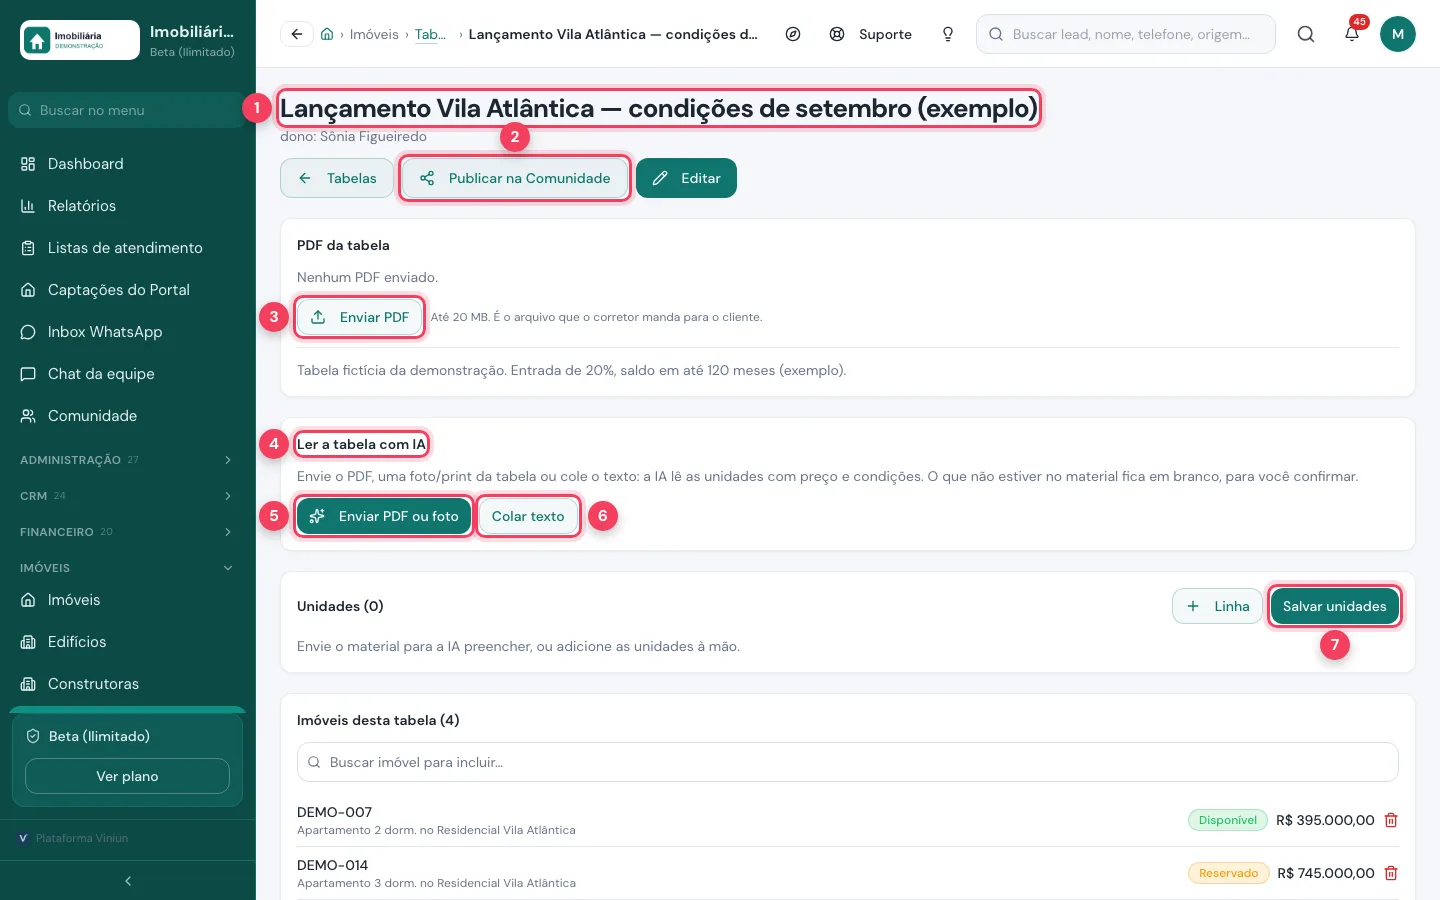Open Inbox WhatsApp
The image size is (1440, 900).
[x=128, y=332]
